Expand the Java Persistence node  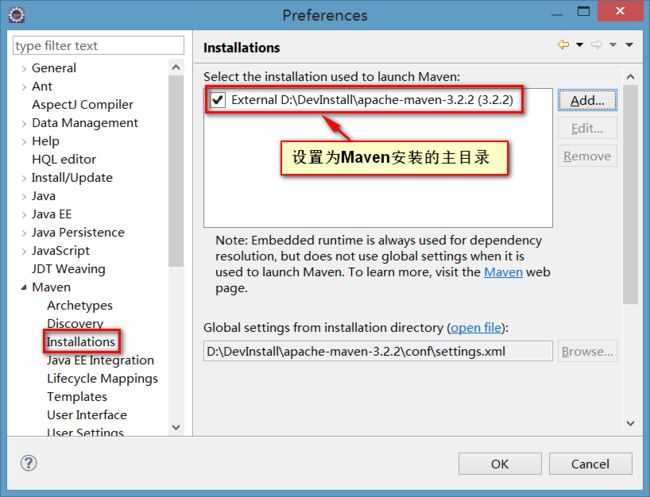(x=24, y=233)
